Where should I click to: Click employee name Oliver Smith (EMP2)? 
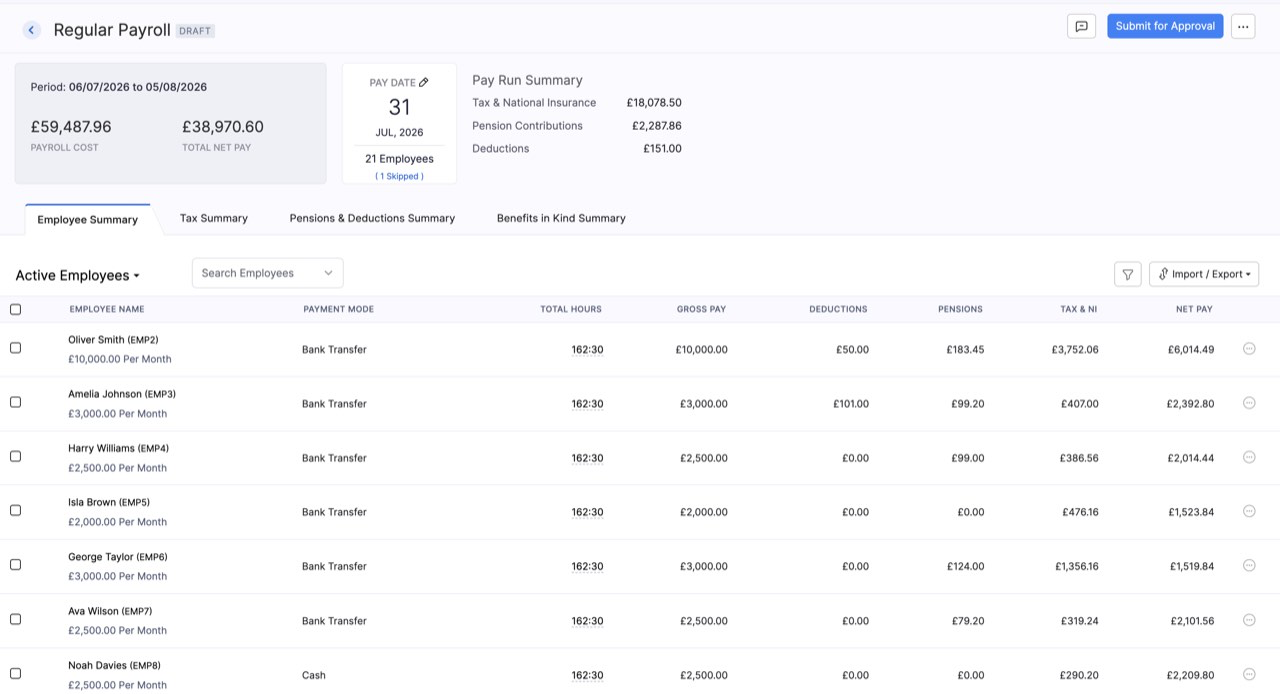[113, 340]
